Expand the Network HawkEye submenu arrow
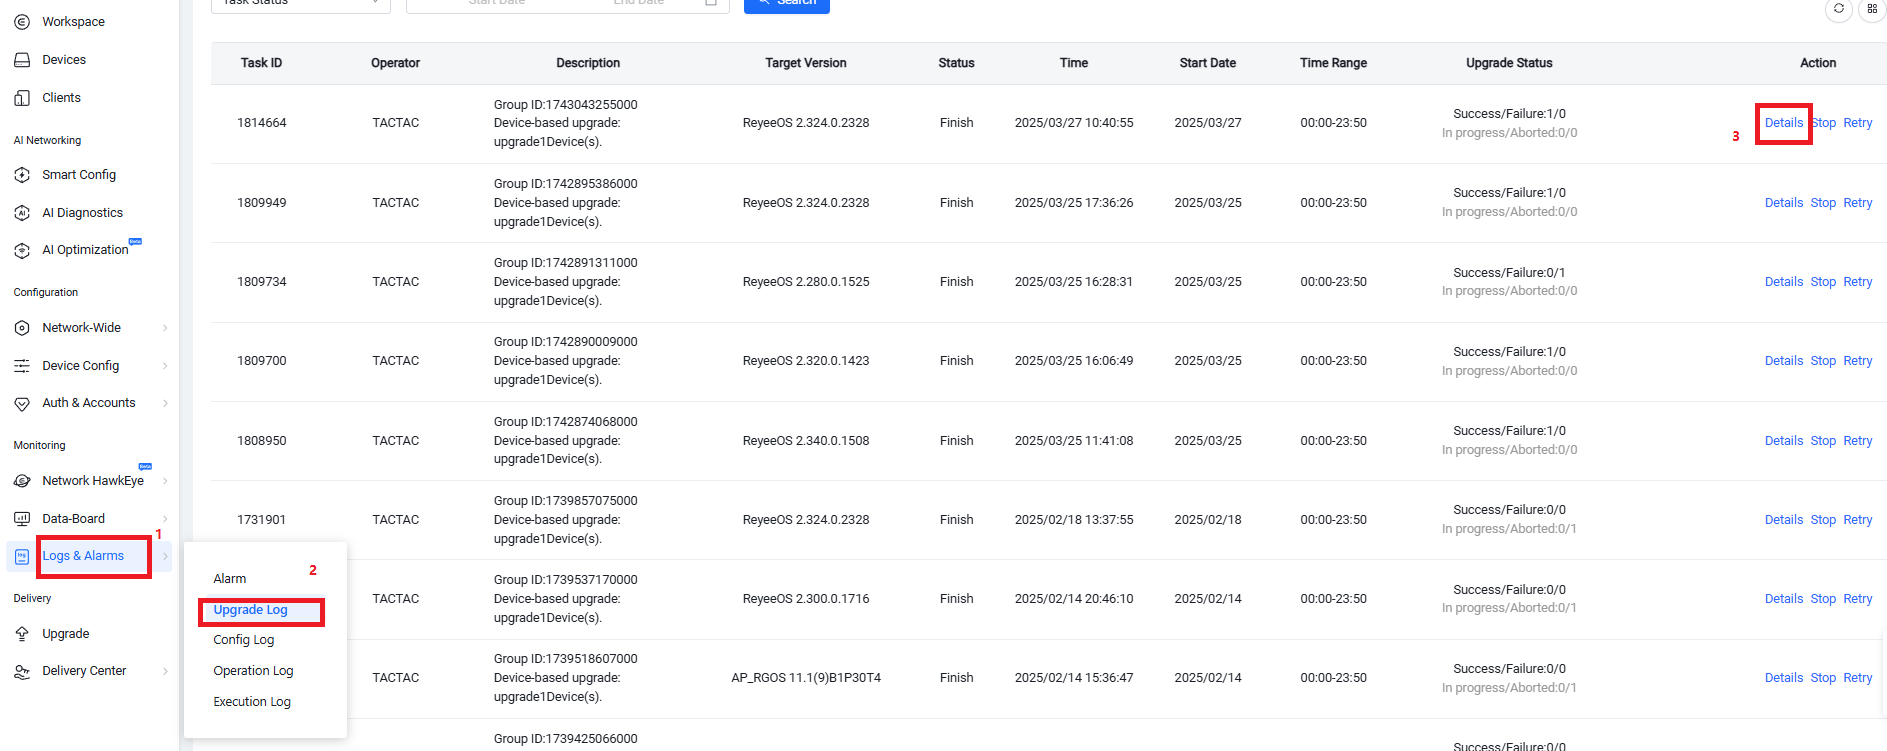This screenshot has width=1887, height=751. tap(165, 481)
